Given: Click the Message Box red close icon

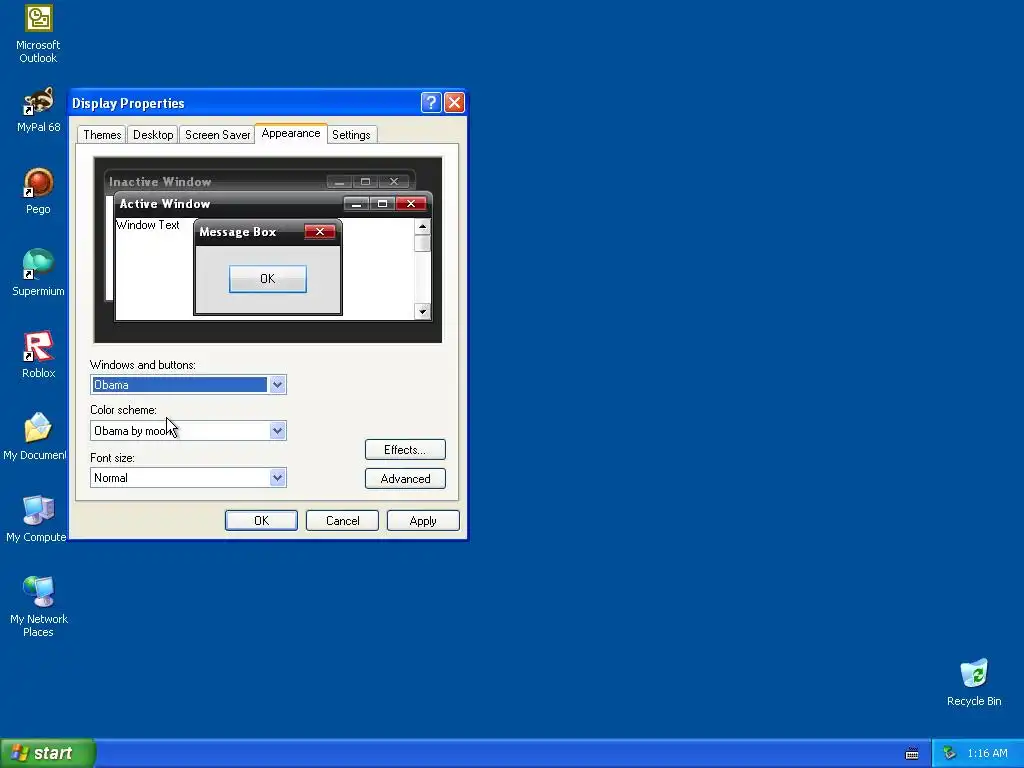Looking at the screenshot, I should [x=320, y=231].
